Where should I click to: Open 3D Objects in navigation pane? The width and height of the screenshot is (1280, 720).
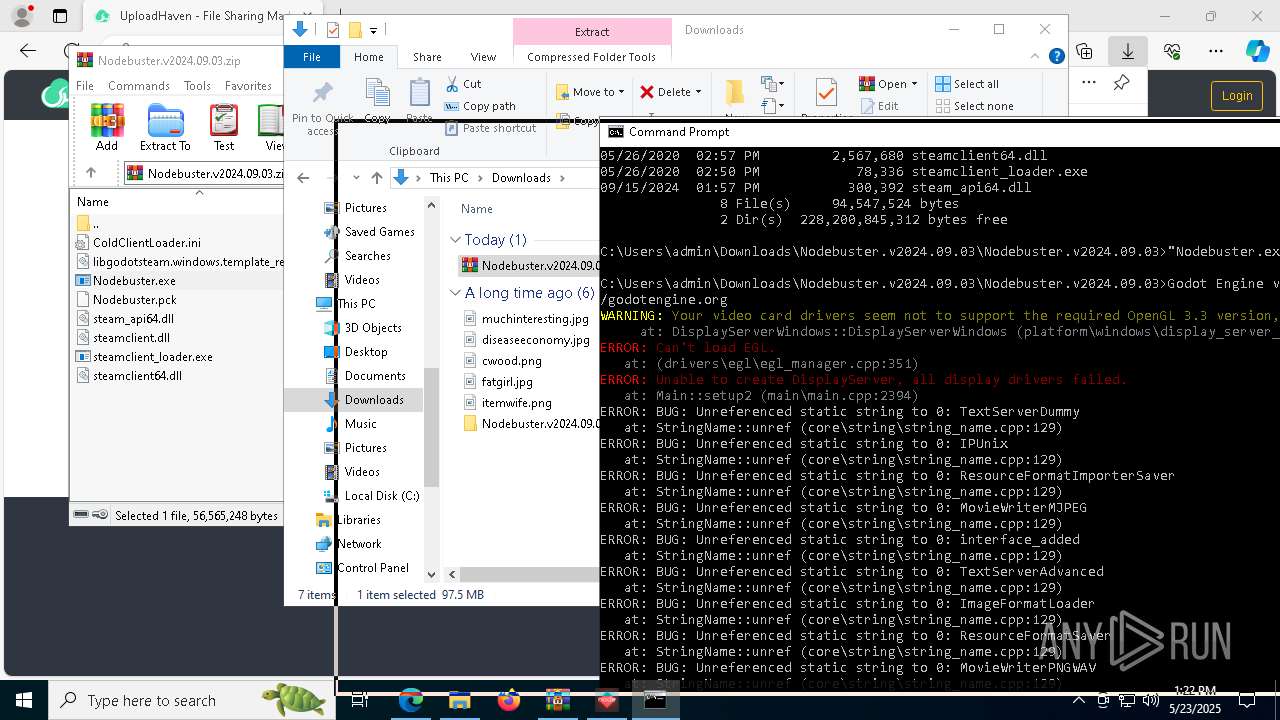click(x=362, y=328)
